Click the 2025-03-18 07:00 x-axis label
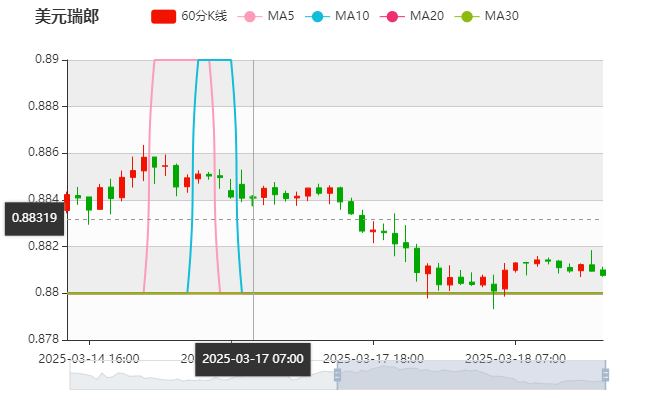 (516, 358)
